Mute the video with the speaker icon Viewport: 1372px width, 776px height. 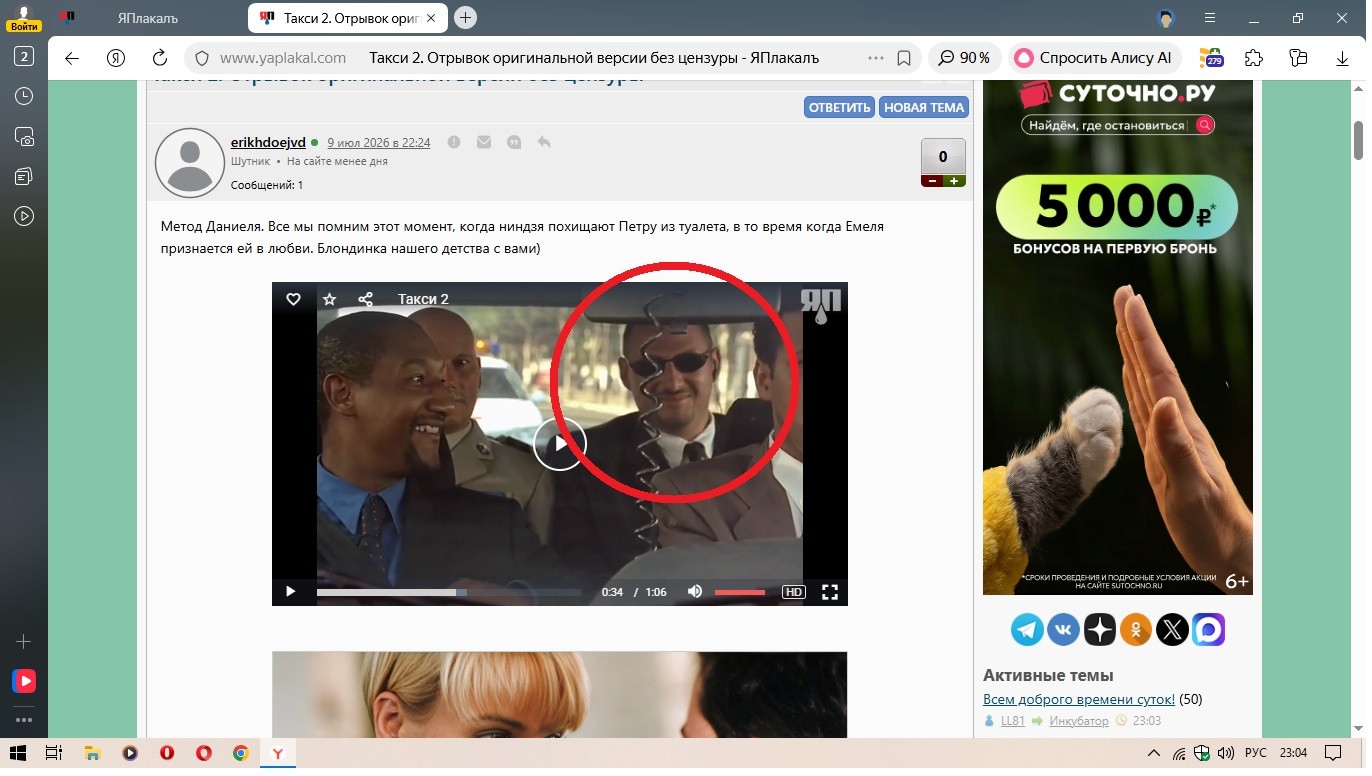point(695,591)
